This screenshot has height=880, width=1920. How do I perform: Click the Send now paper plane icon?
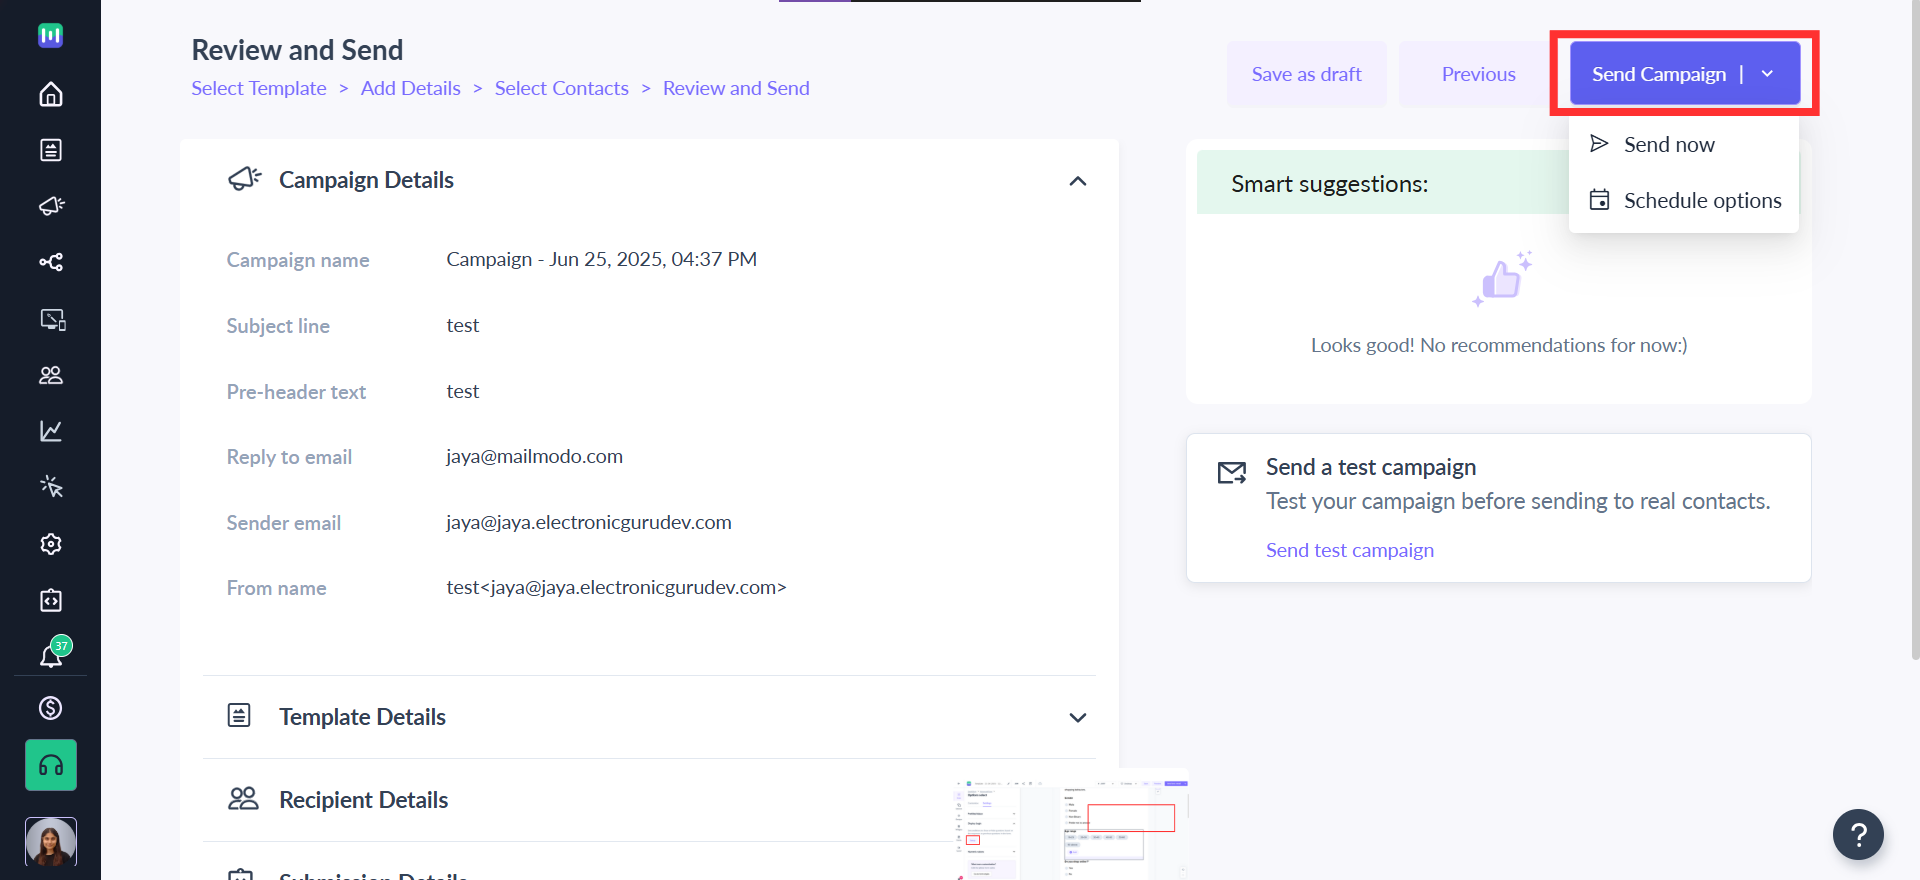coord(1599,144)
